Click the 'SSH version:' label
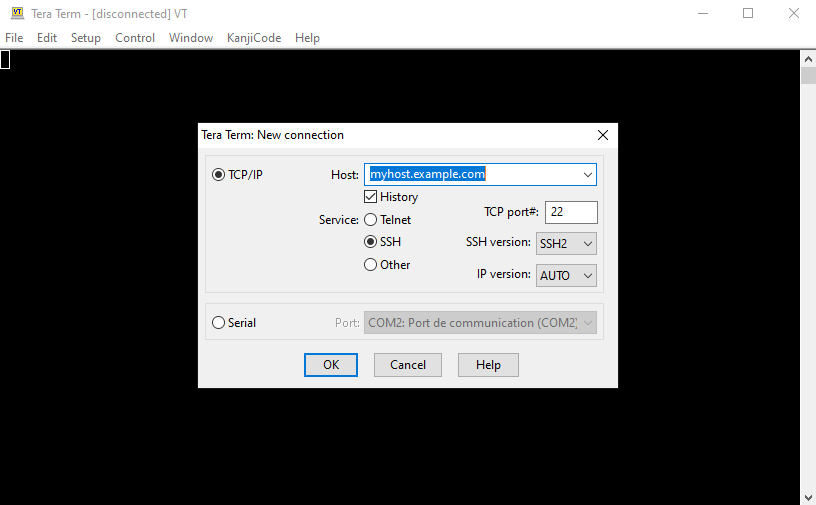This screenshot has width=816, height=505. tap(498, 242)
